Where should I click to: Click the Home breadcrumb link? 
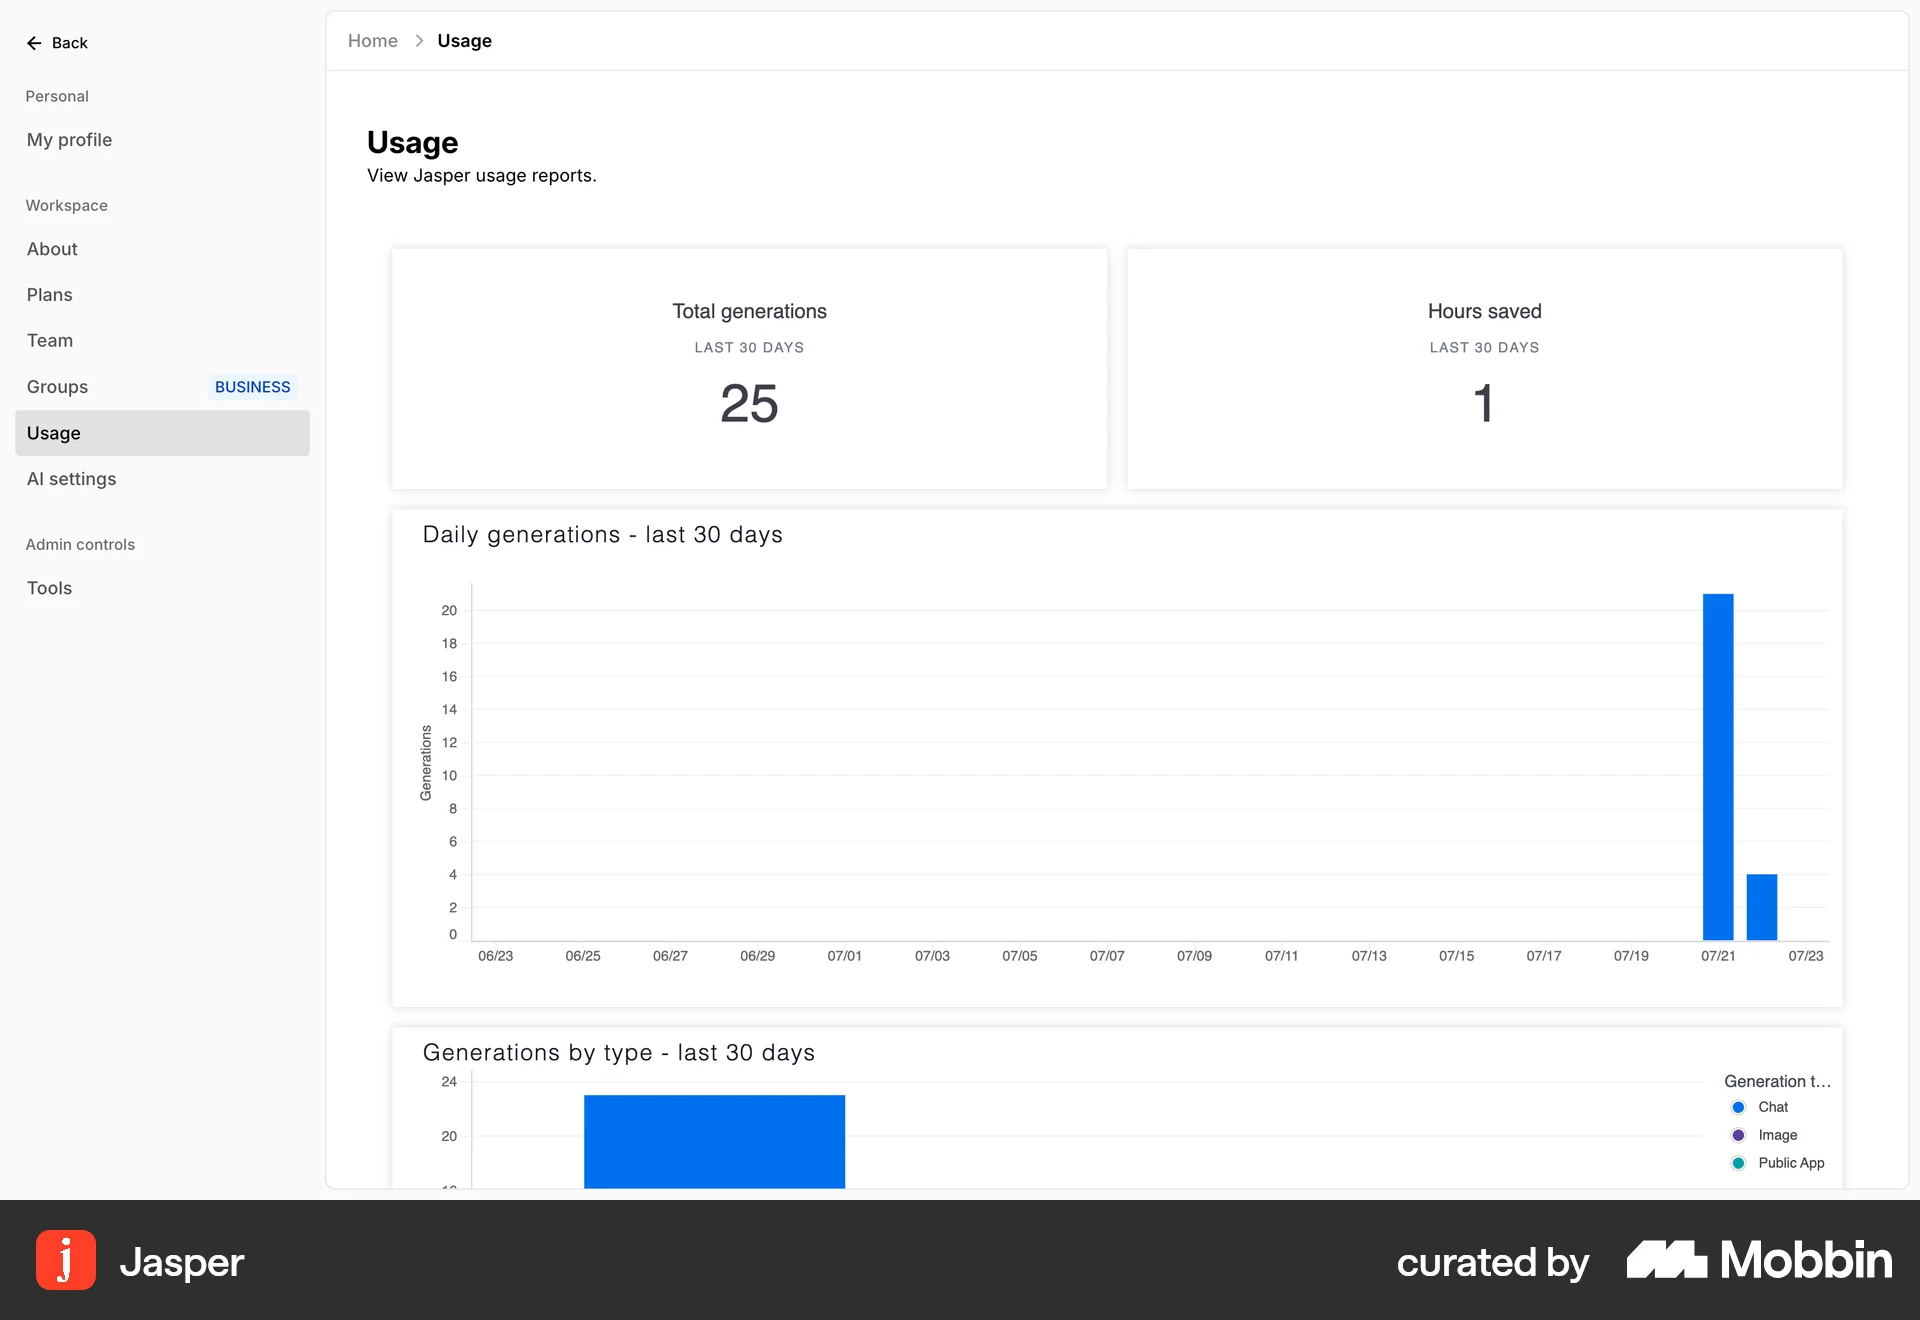tap(372, 41)
